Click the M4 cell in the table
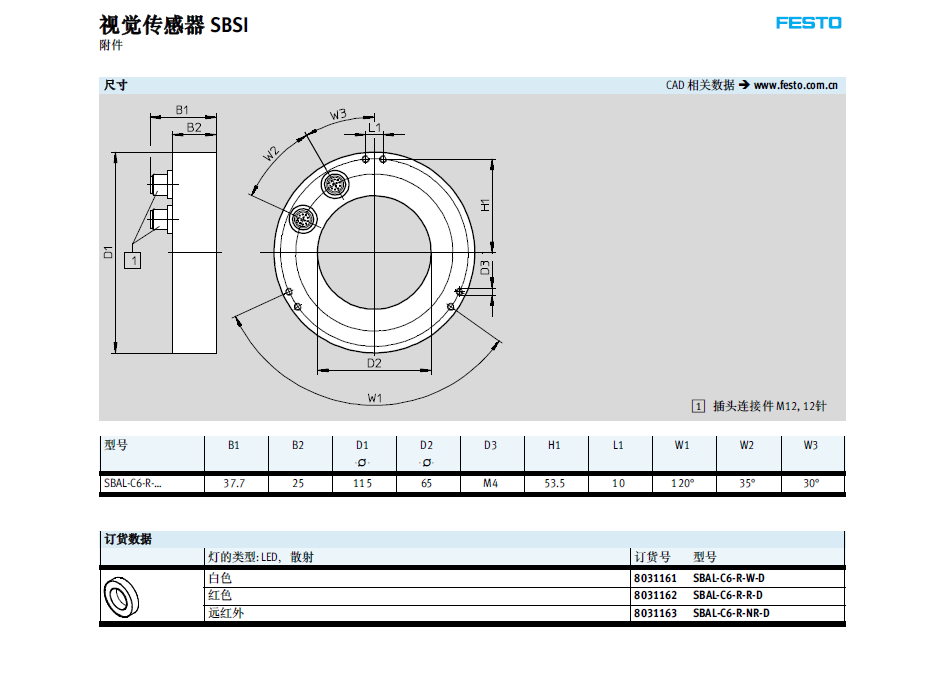 coord(490,483)
